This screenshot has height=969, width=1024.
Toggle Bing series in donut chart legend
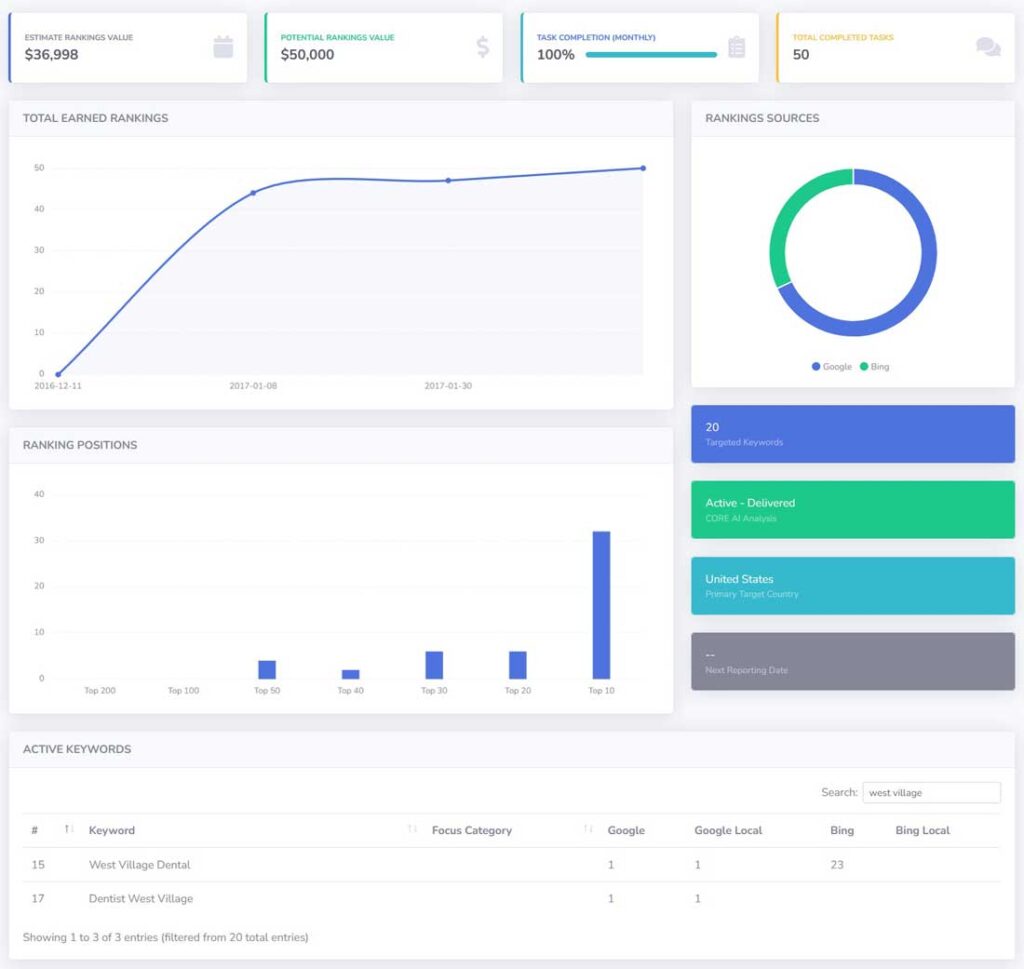click(x=874, y=367)
